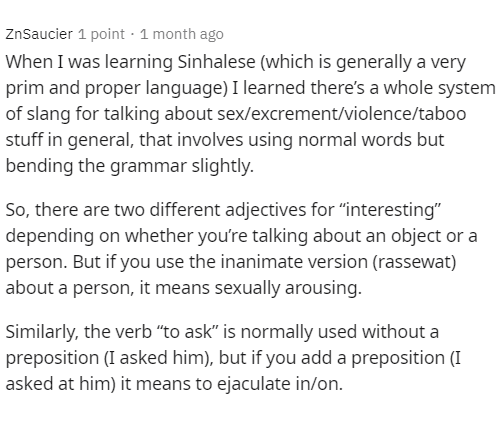Screen dimensions: 497x422
Task: Click the quoted word "interesting"
Action: pos(391,210)
